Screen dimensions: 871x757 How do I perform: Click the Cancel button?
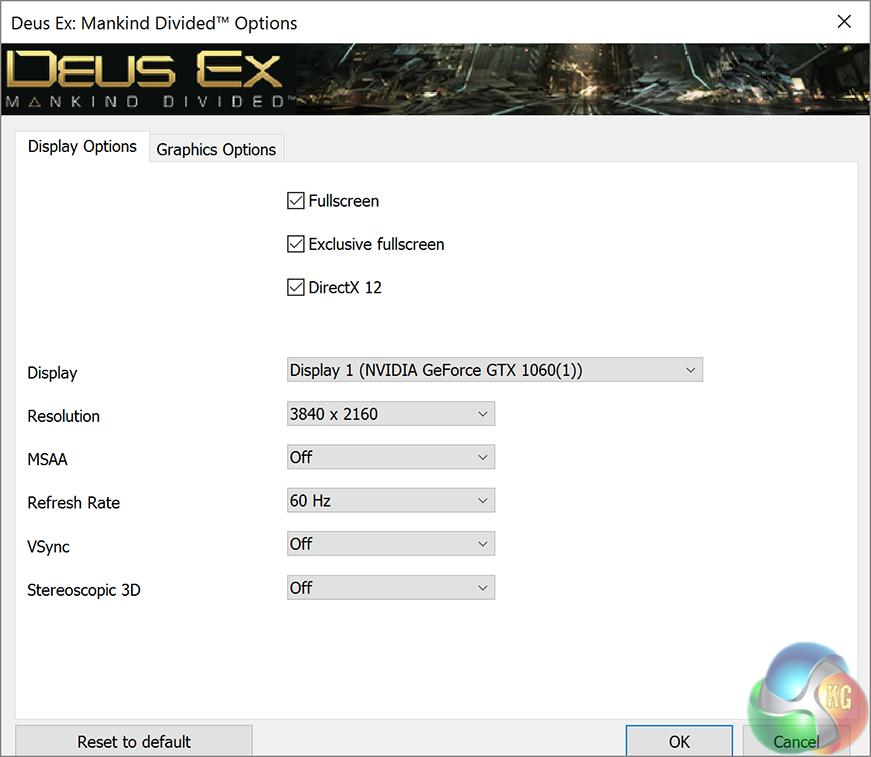[796, 741]
